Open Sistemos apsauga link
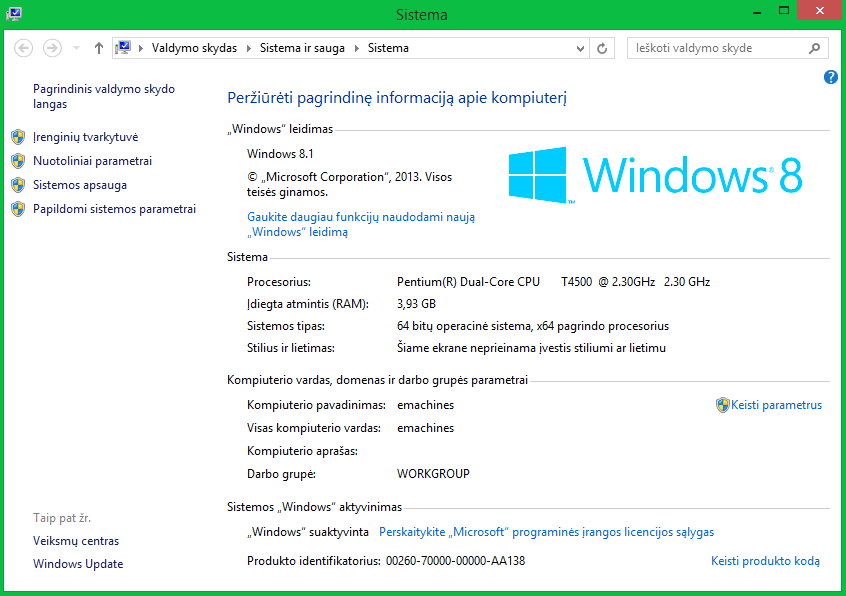The height and width of the screenshot is (596, 846). (80, 185)
